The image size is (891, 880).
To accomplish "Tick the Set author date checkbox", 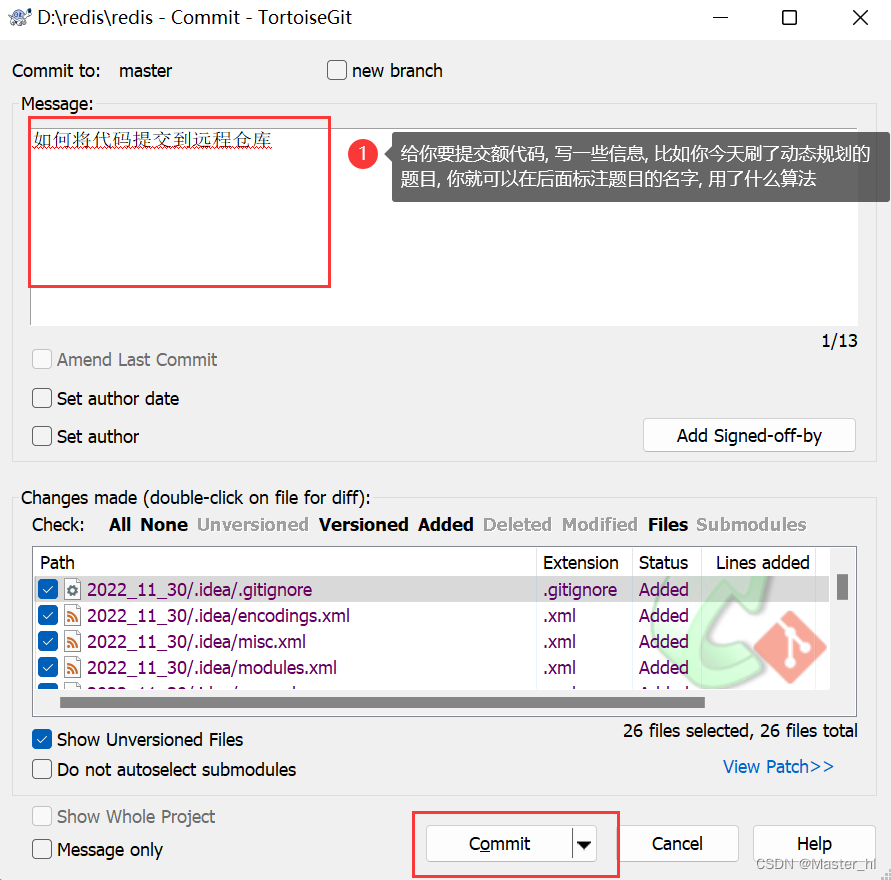I will (42, 398).
